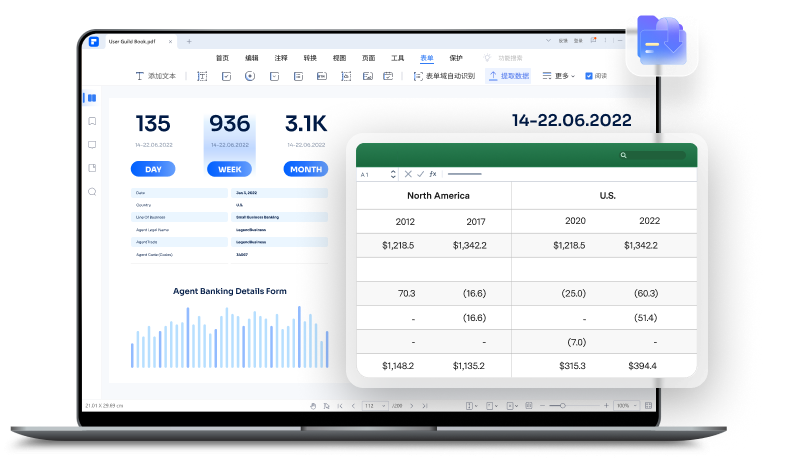
Task: Jump to first page arrow
Action: 340,406
